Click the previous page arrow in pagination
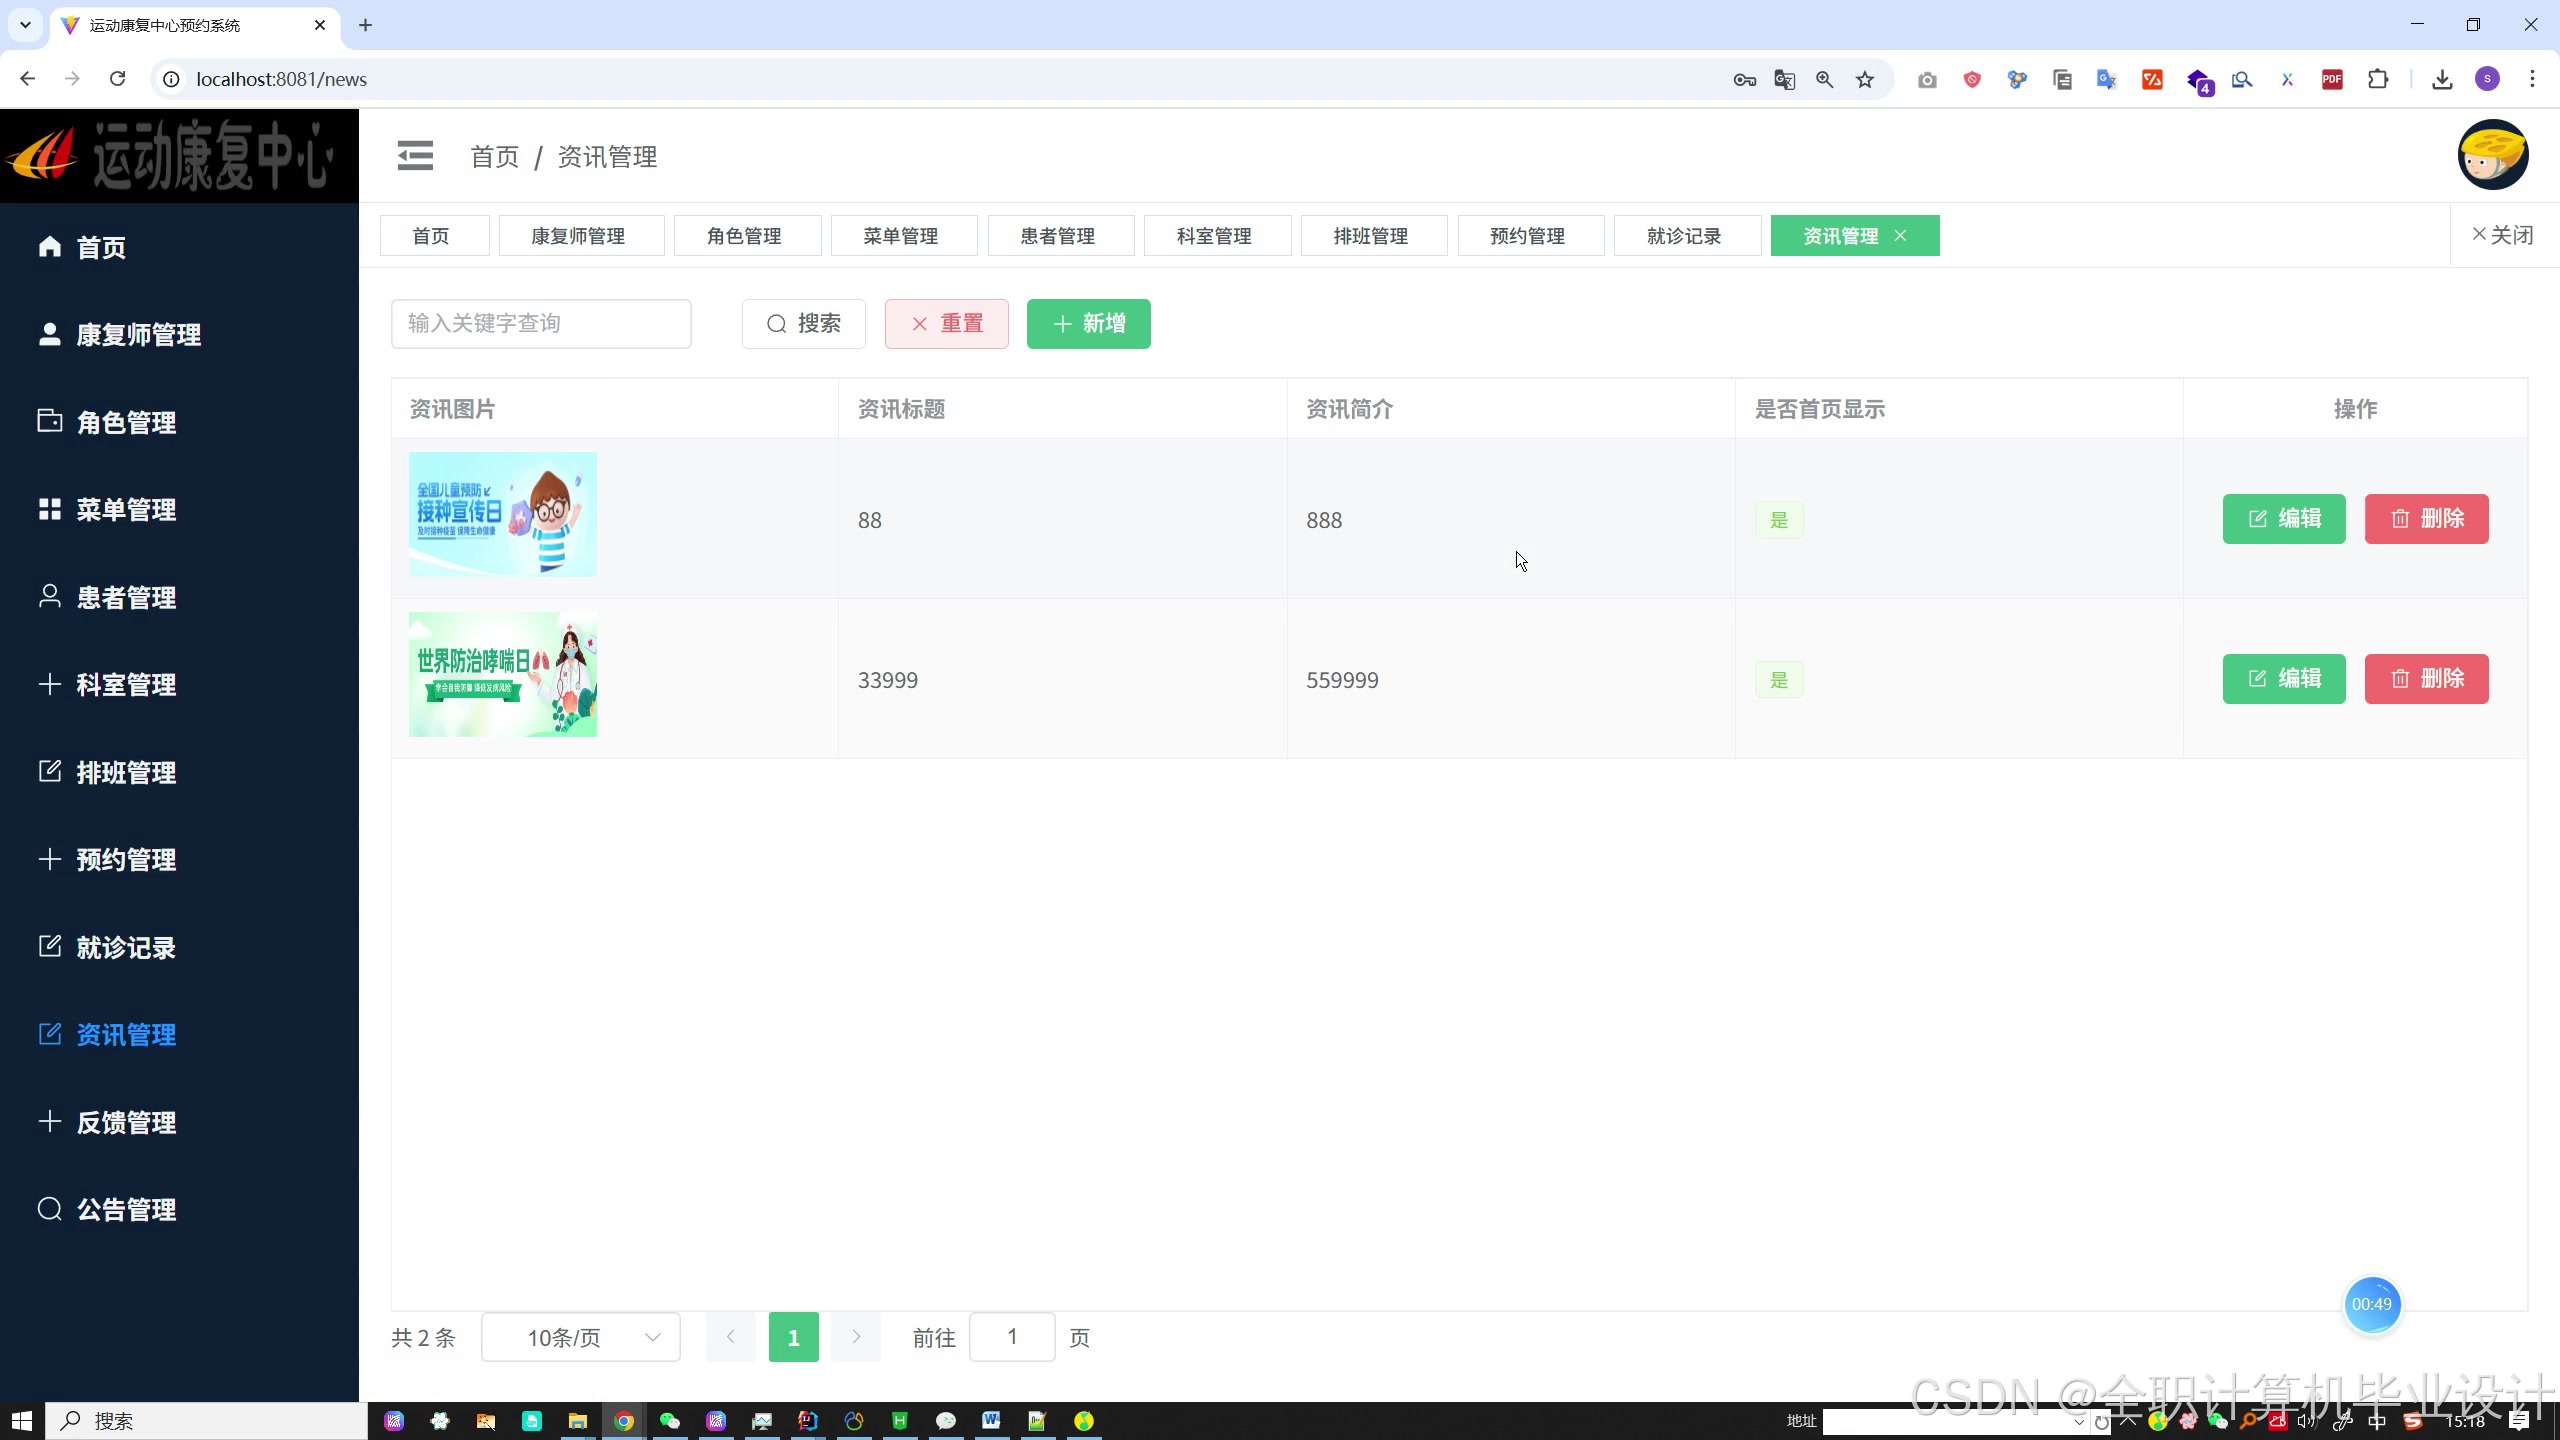The width and height of the screenshot is (2560, 1440). (x=730, y=1337)
